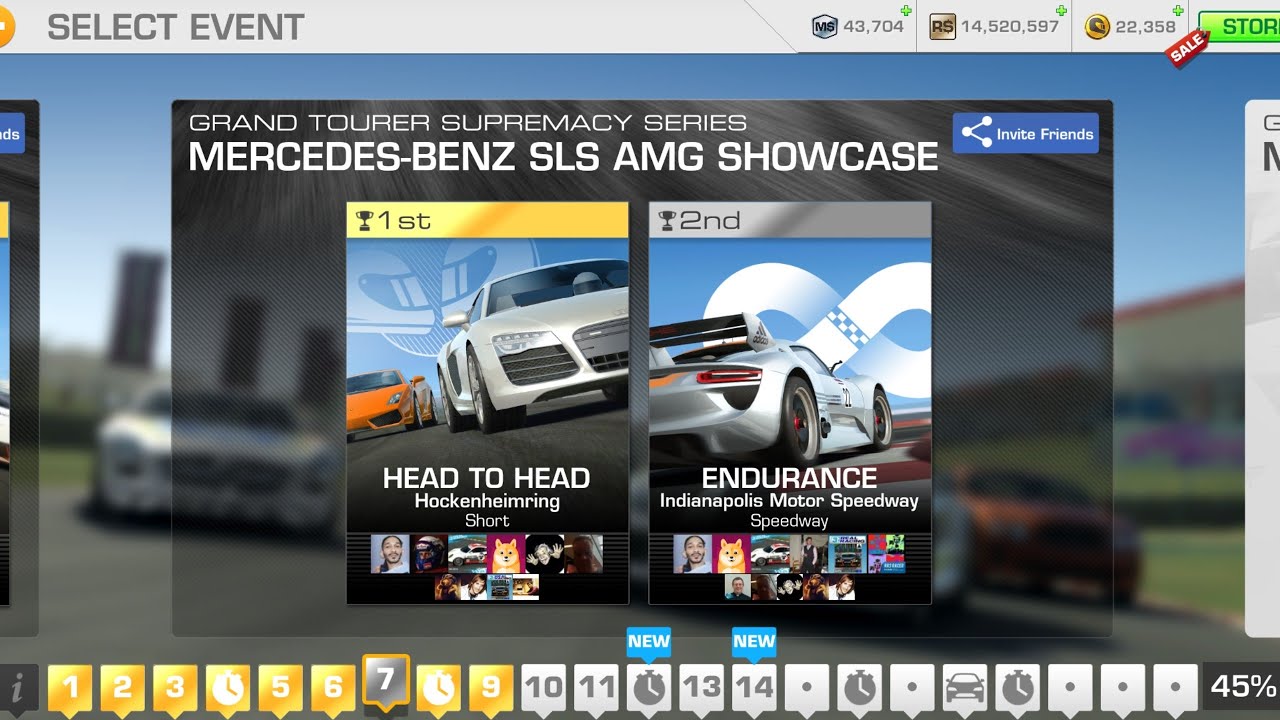
Task: Tap helmet avatar in Head to Head card
Action: pos(428,554)
